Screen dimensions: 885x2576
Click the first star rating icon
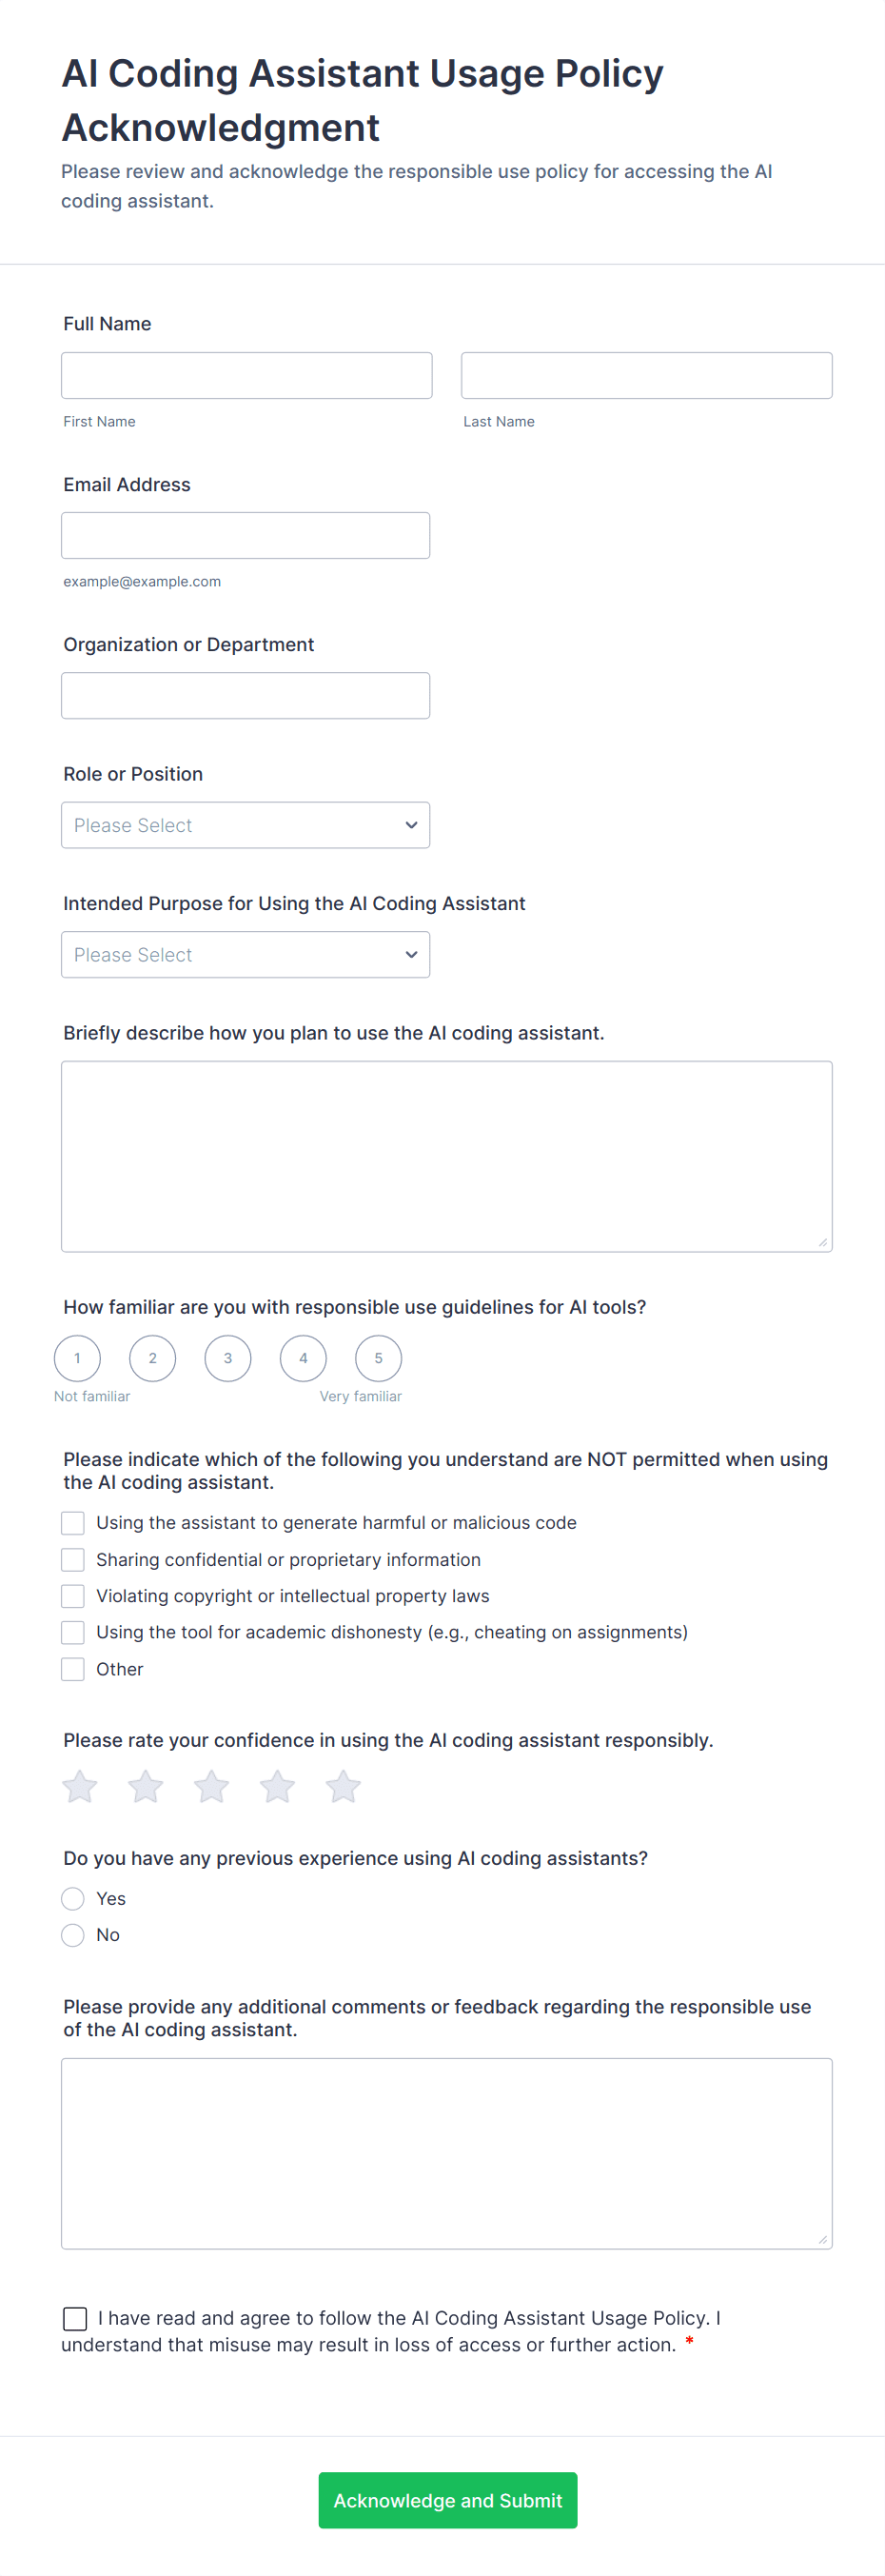[80, 1786]
